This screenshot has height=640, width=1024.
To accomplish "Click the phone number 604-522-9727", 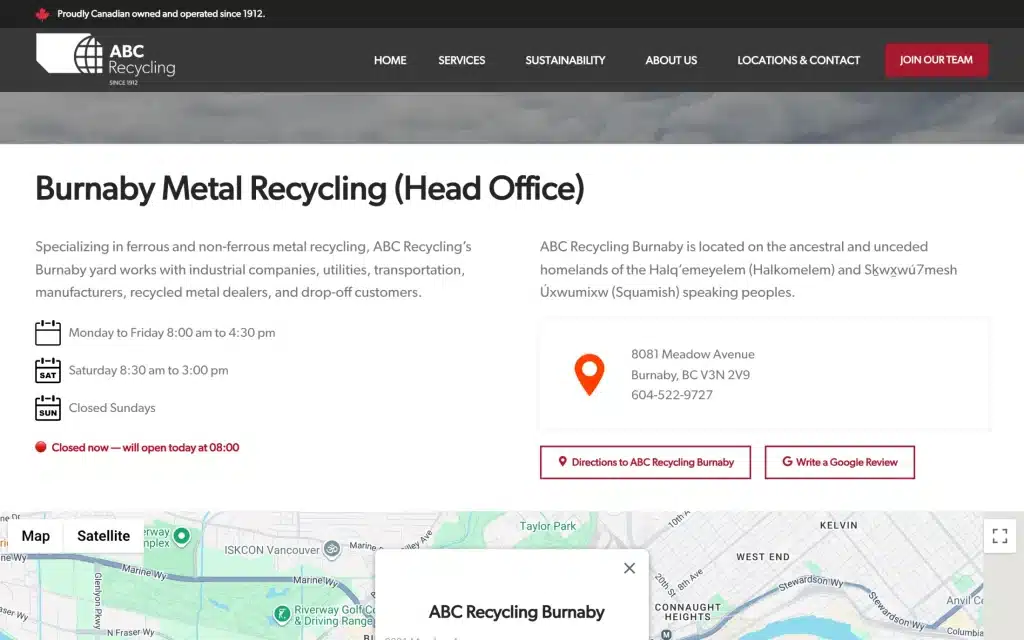I will click(671, 395).
